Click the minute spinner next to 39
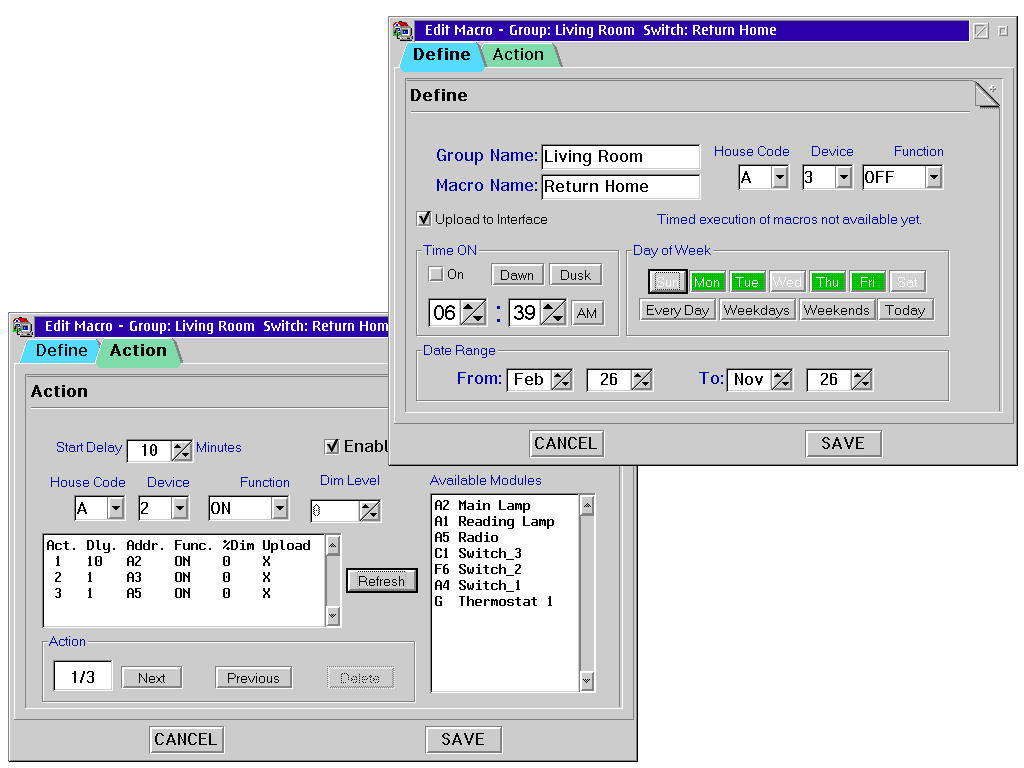1024x768 pixels. 553,312
